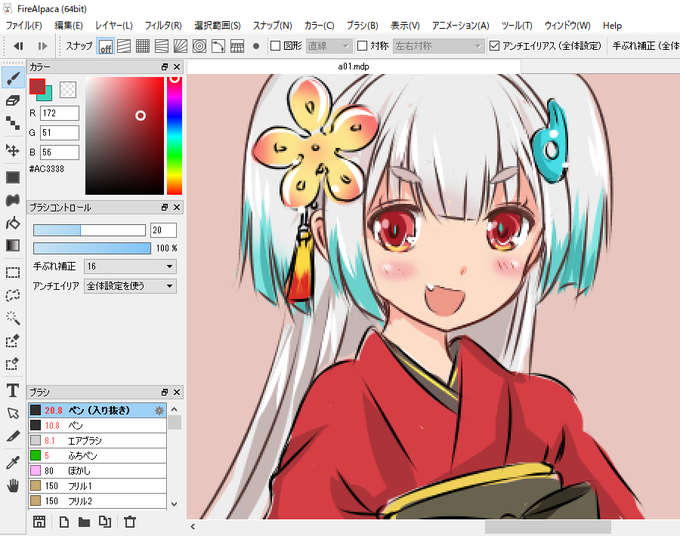
Task: Select the Dot tool
Action: pos(13,123)
